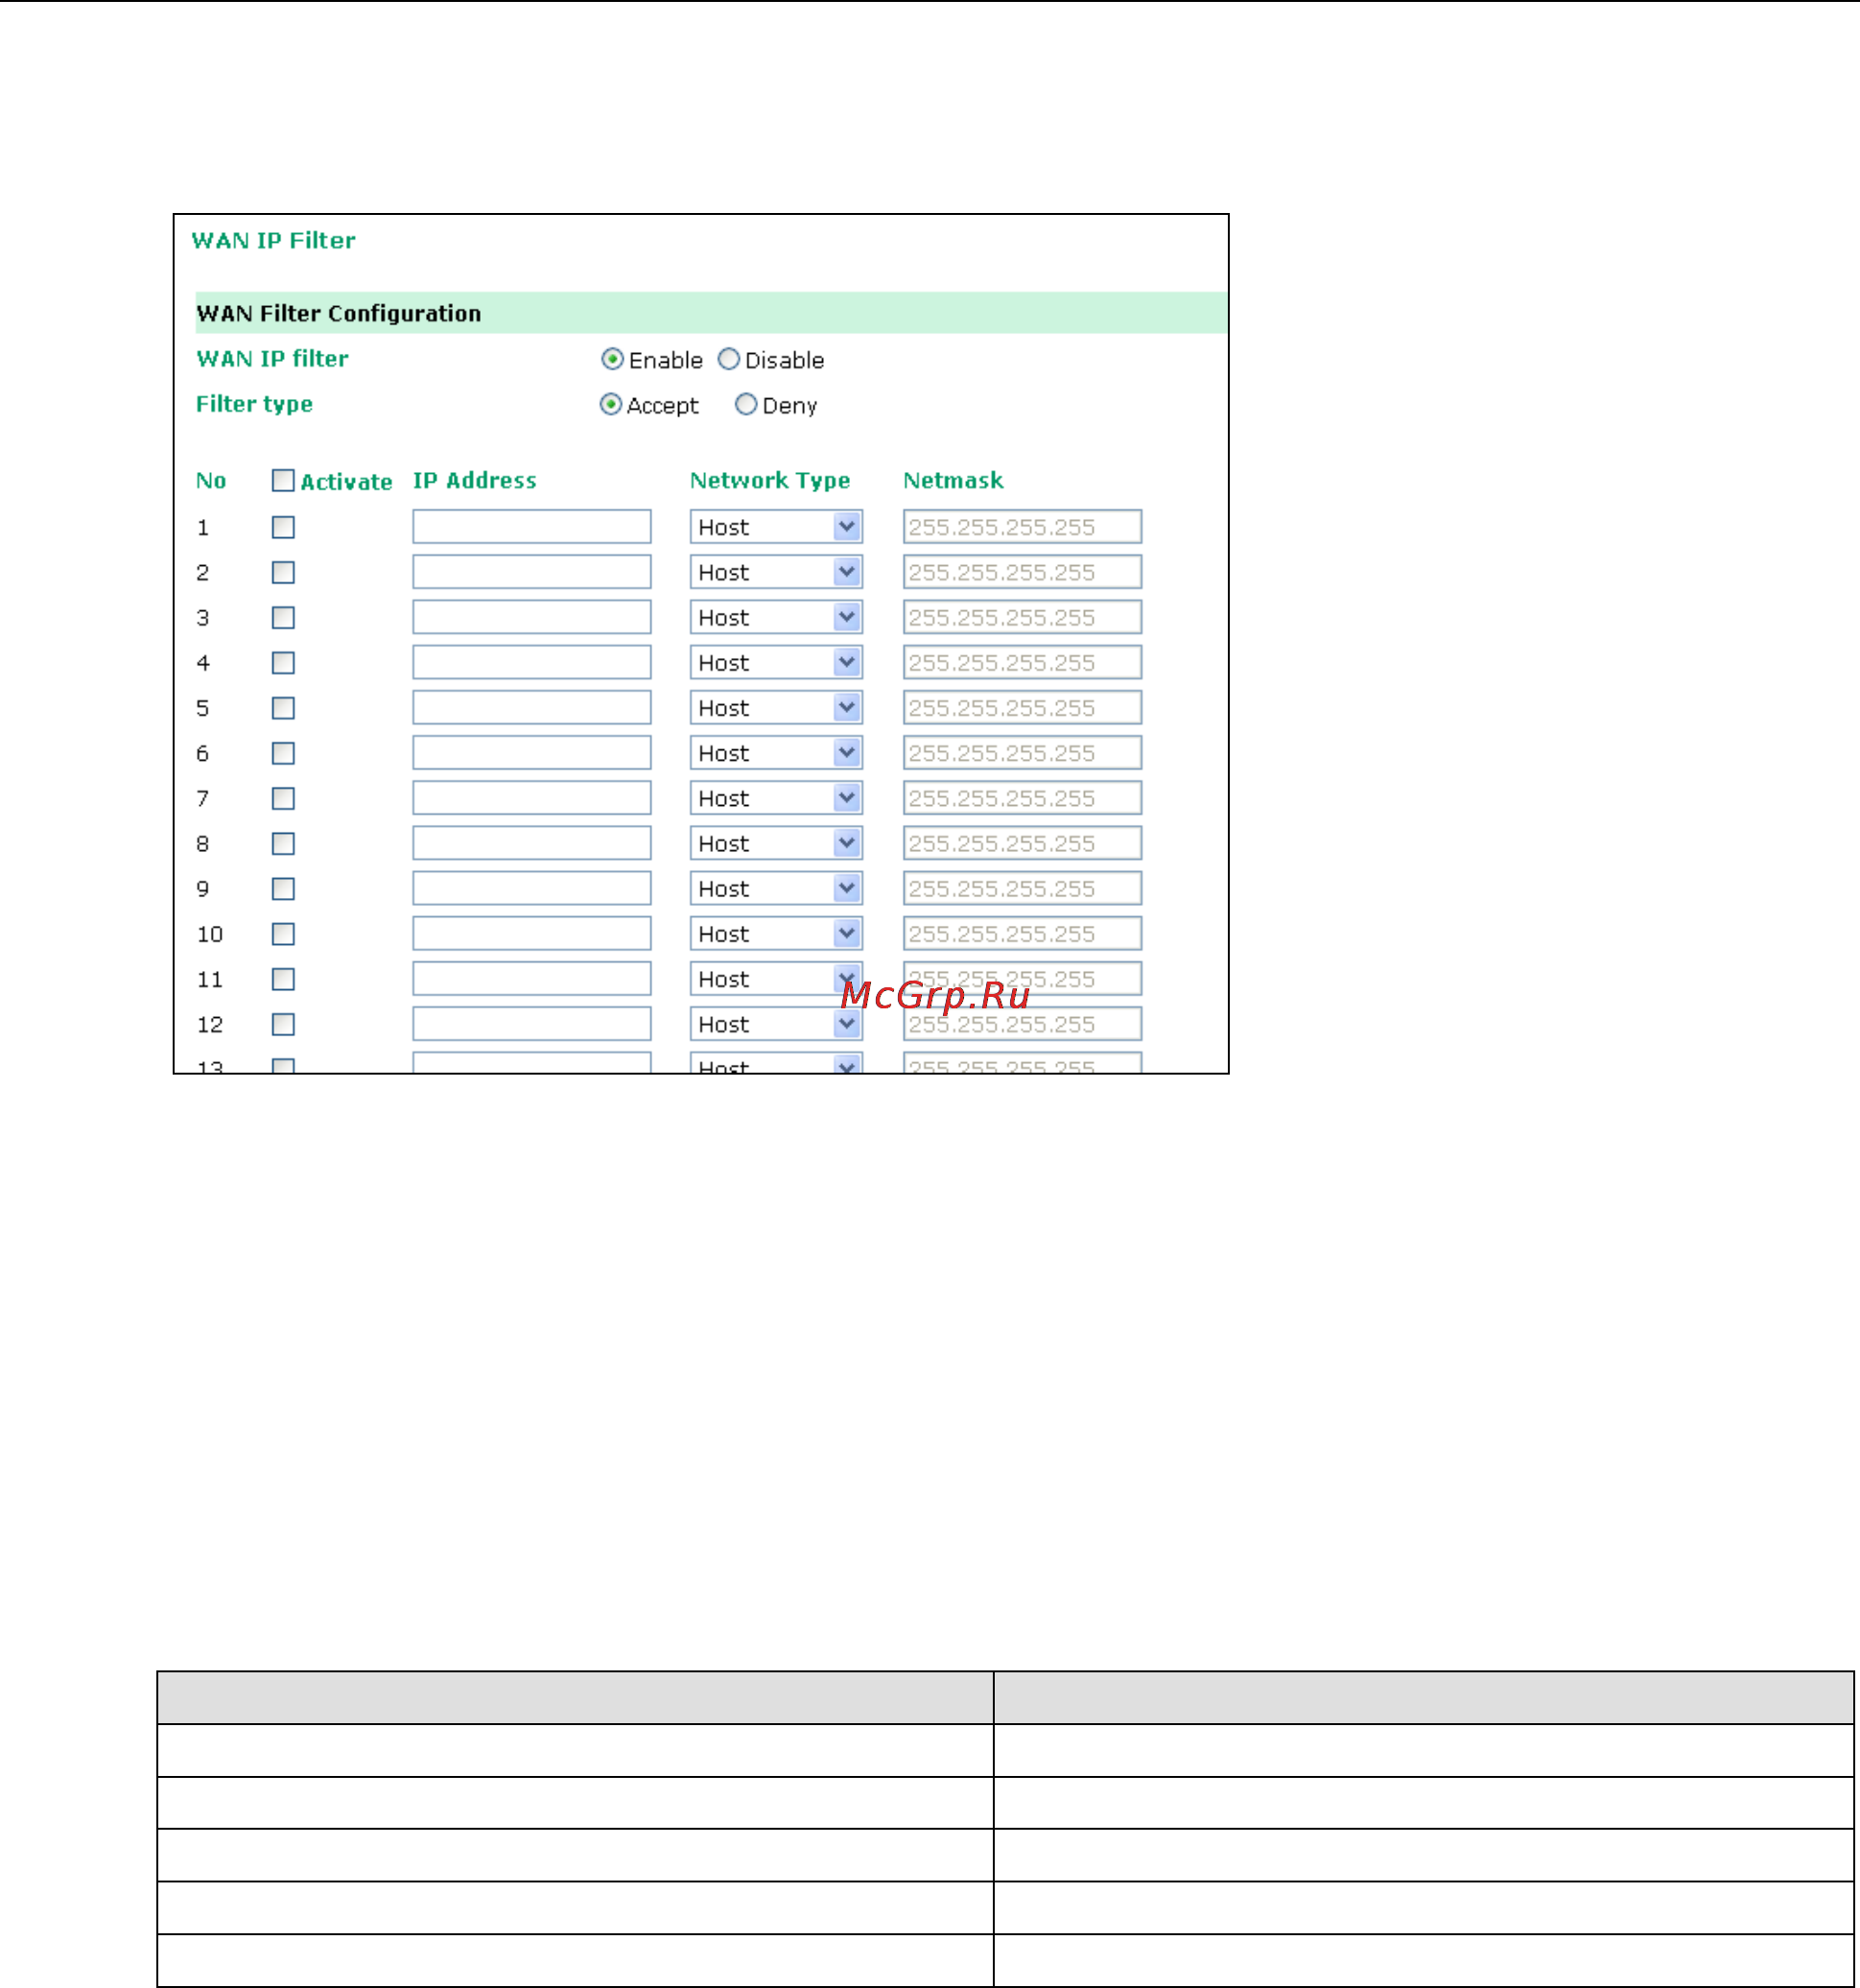Open Network Type dropdown in row 8
This screenshot has width=1860, height=1988.
pyautogui.click(x=776, y=843)
